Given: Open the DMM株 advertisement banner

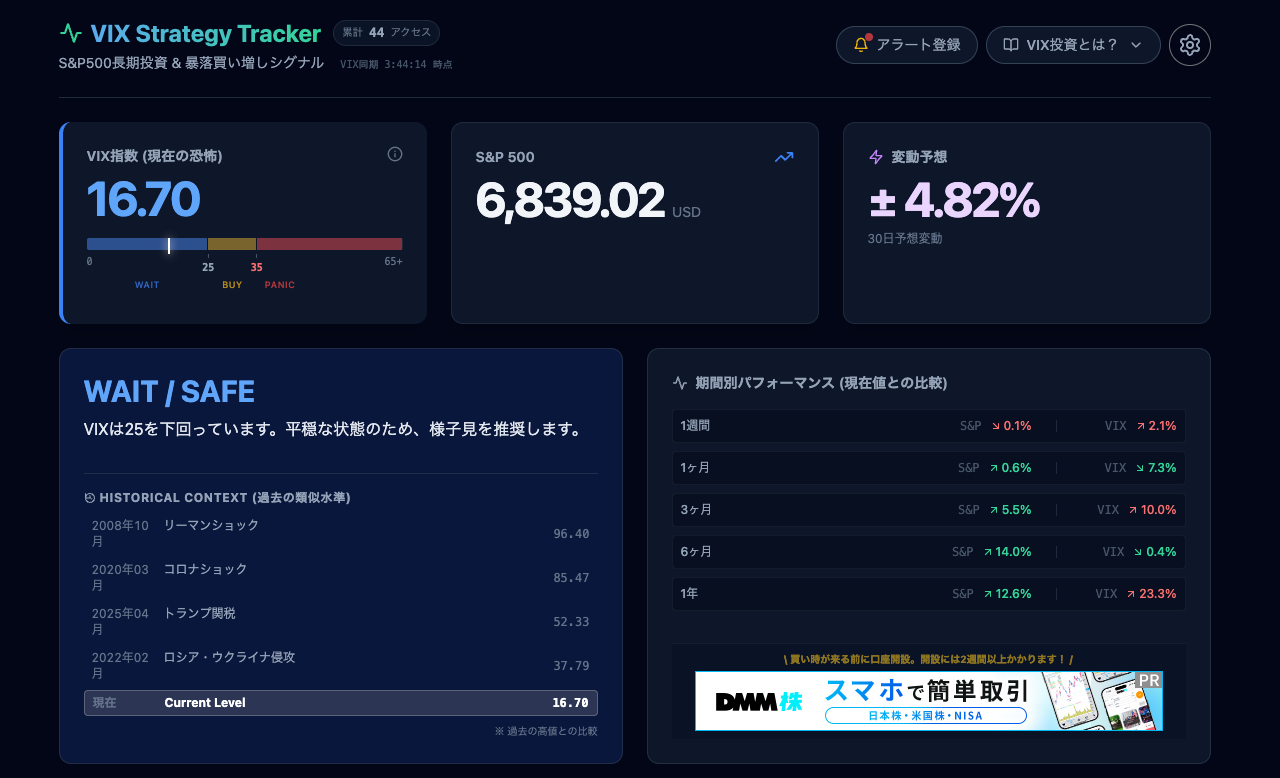Looking at the screenshot, I should point(928,700).
